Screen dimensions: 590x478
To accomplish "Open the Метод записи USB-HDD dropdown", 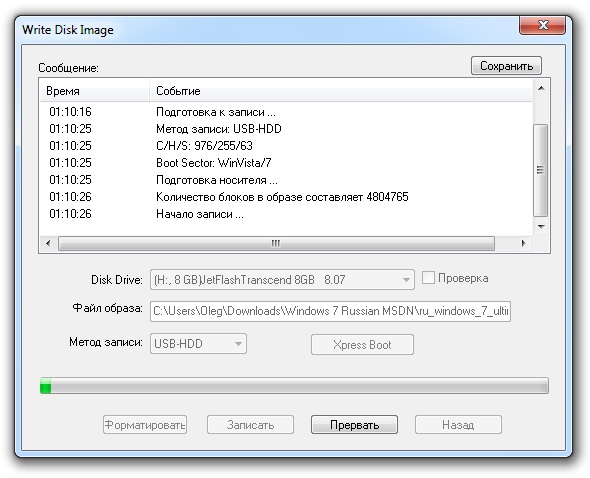I will pos(198,344).
